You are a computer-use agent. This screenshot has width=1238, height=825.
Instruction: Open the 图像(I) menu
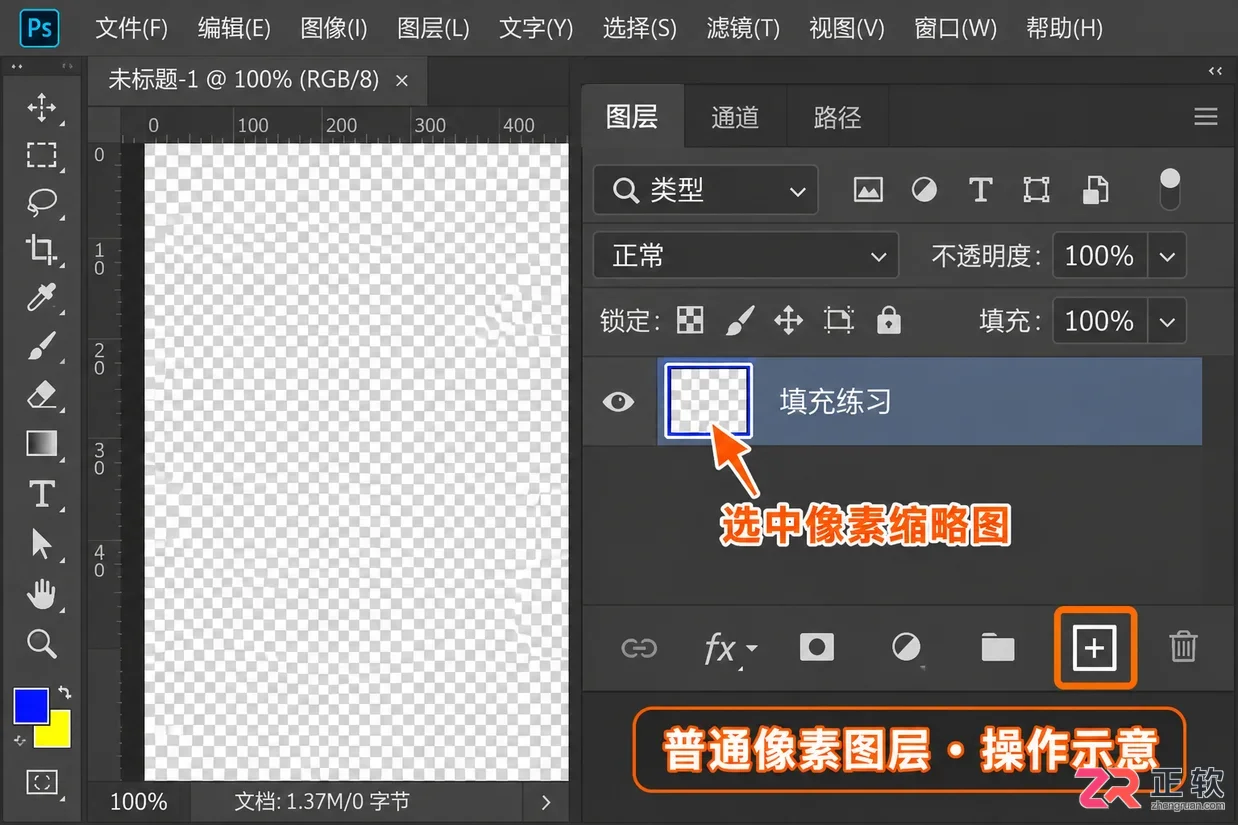[x=334, y=28]
